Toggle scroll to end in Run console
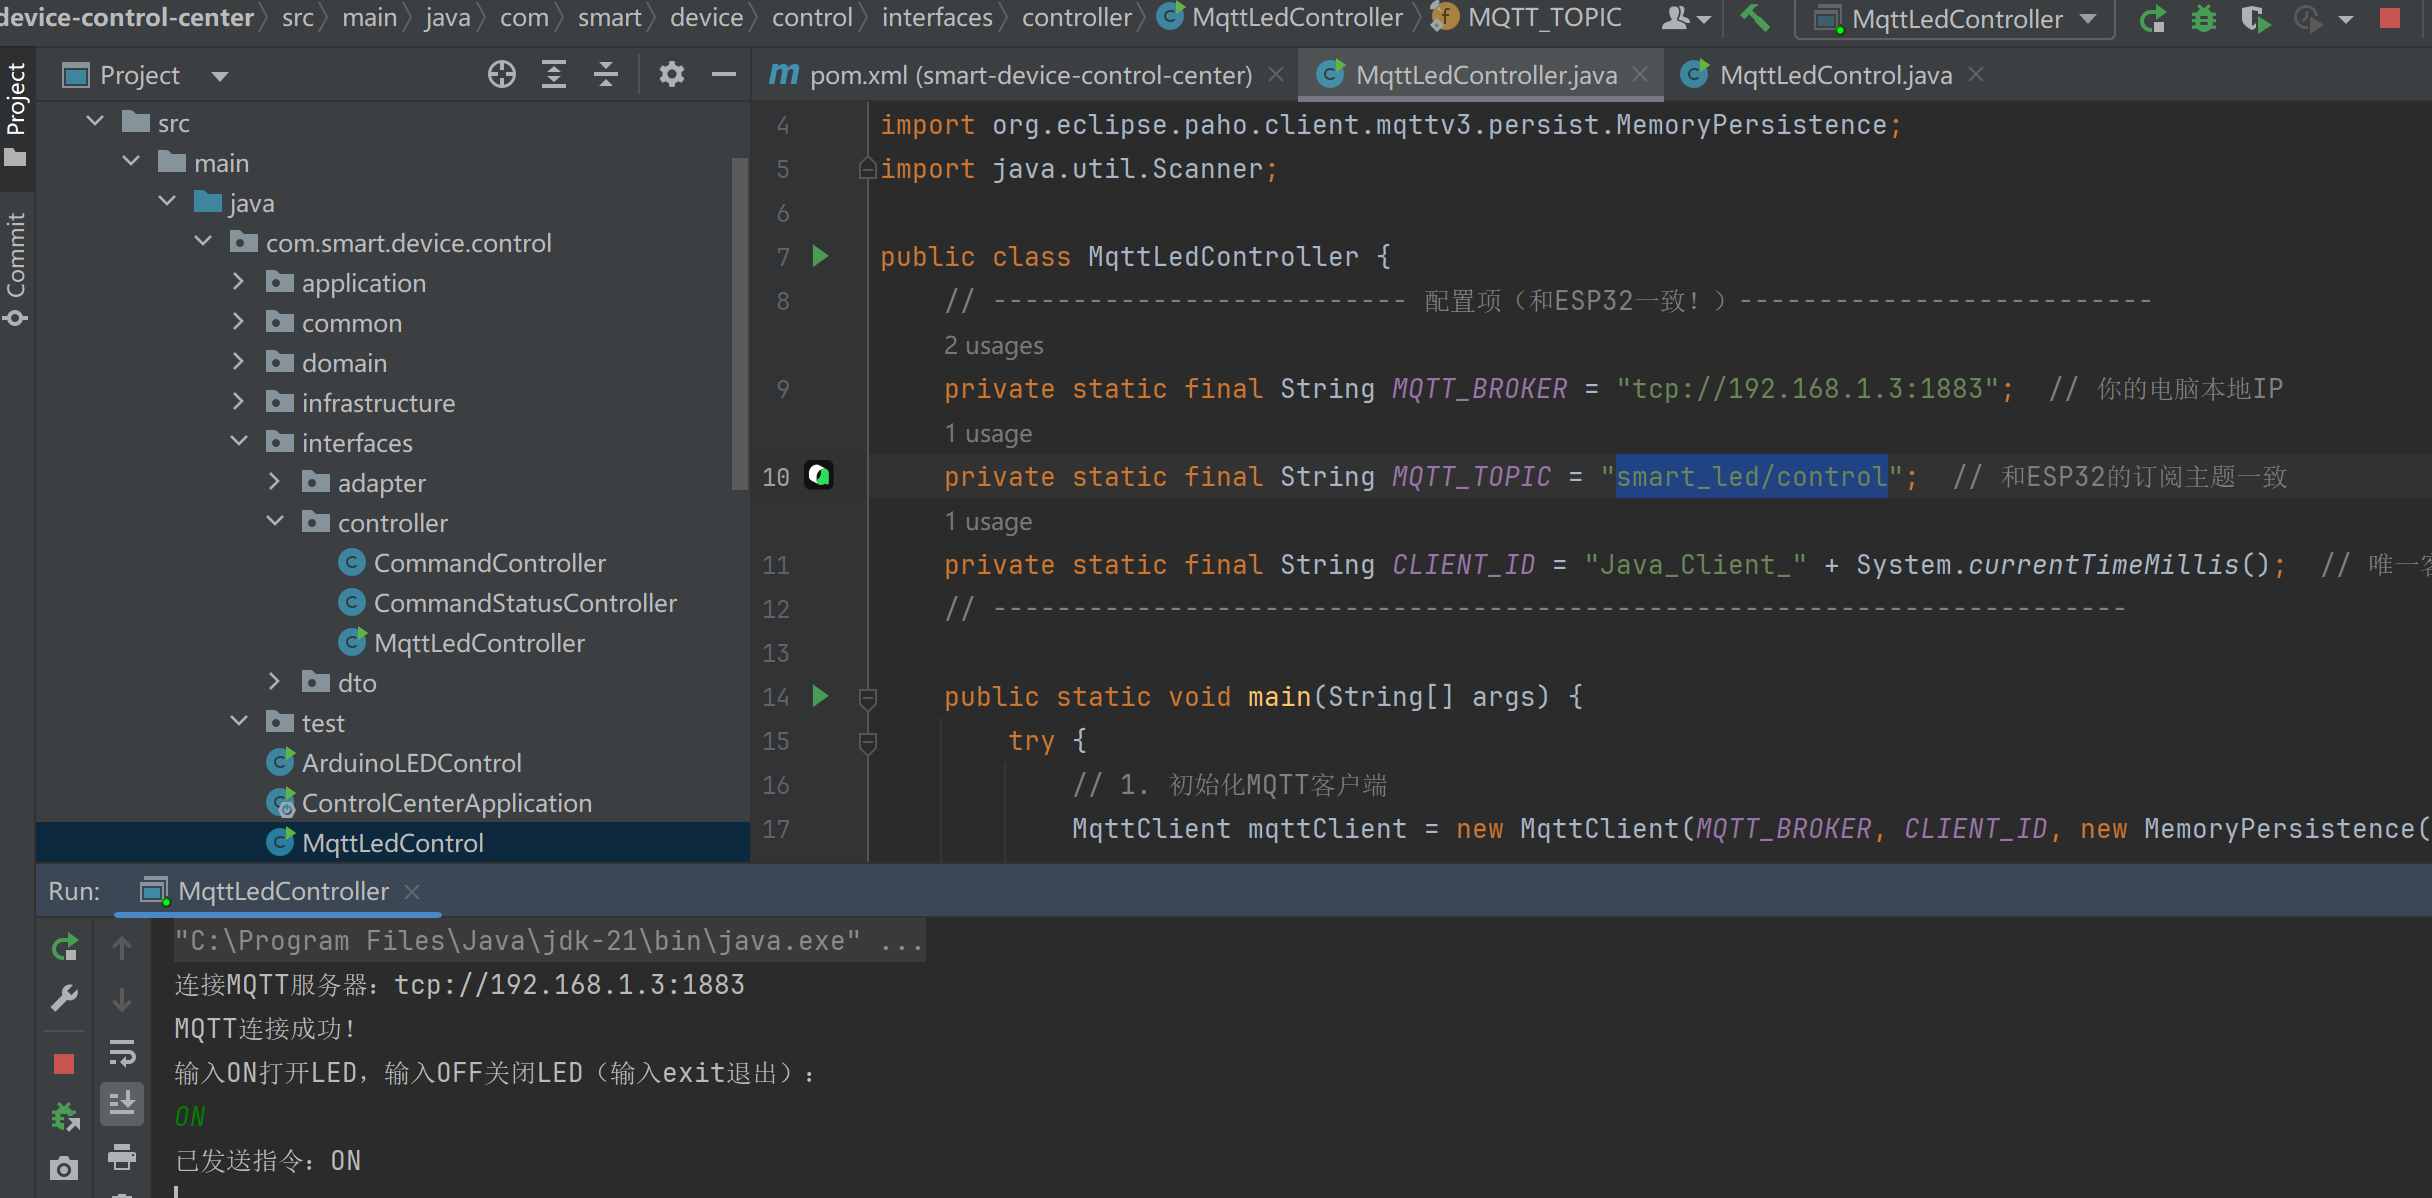The image size is (2432, 1198). tap(122, 1104)
